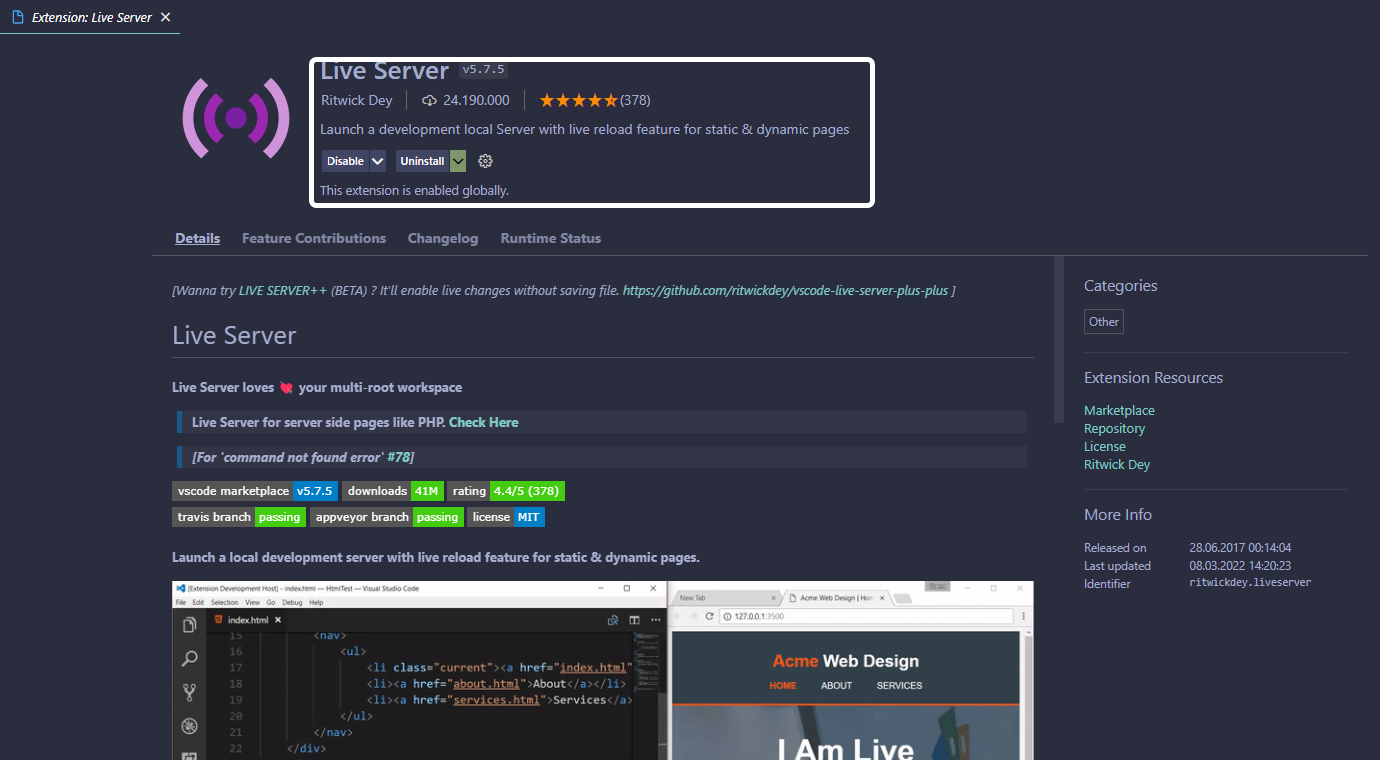Click the Live Server extension logo
This screenshot has width=1380, height=760.
236,118
